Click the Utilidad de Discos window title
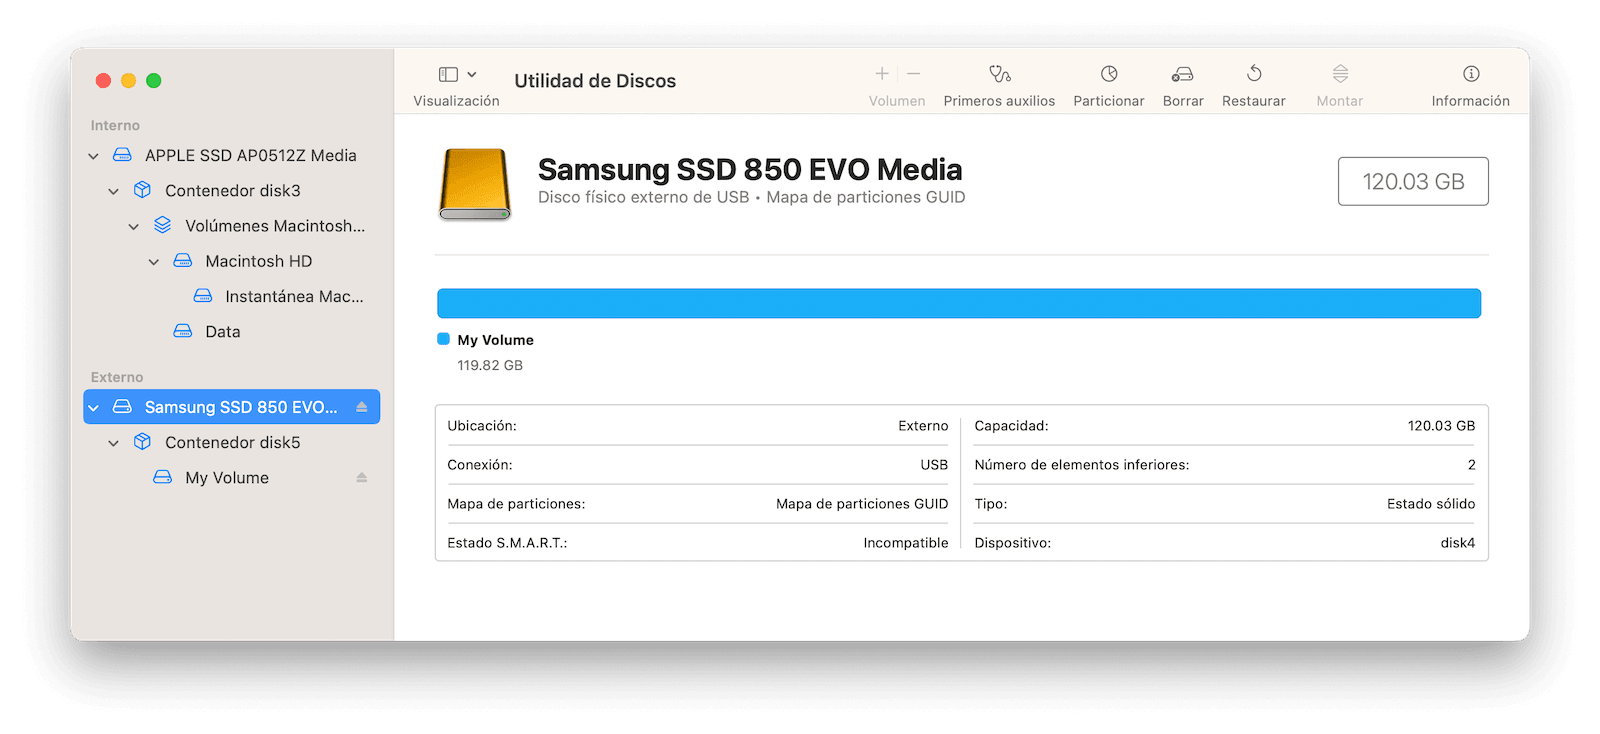This screenshot has height=734, width=1600. click(x=595, y=81)
